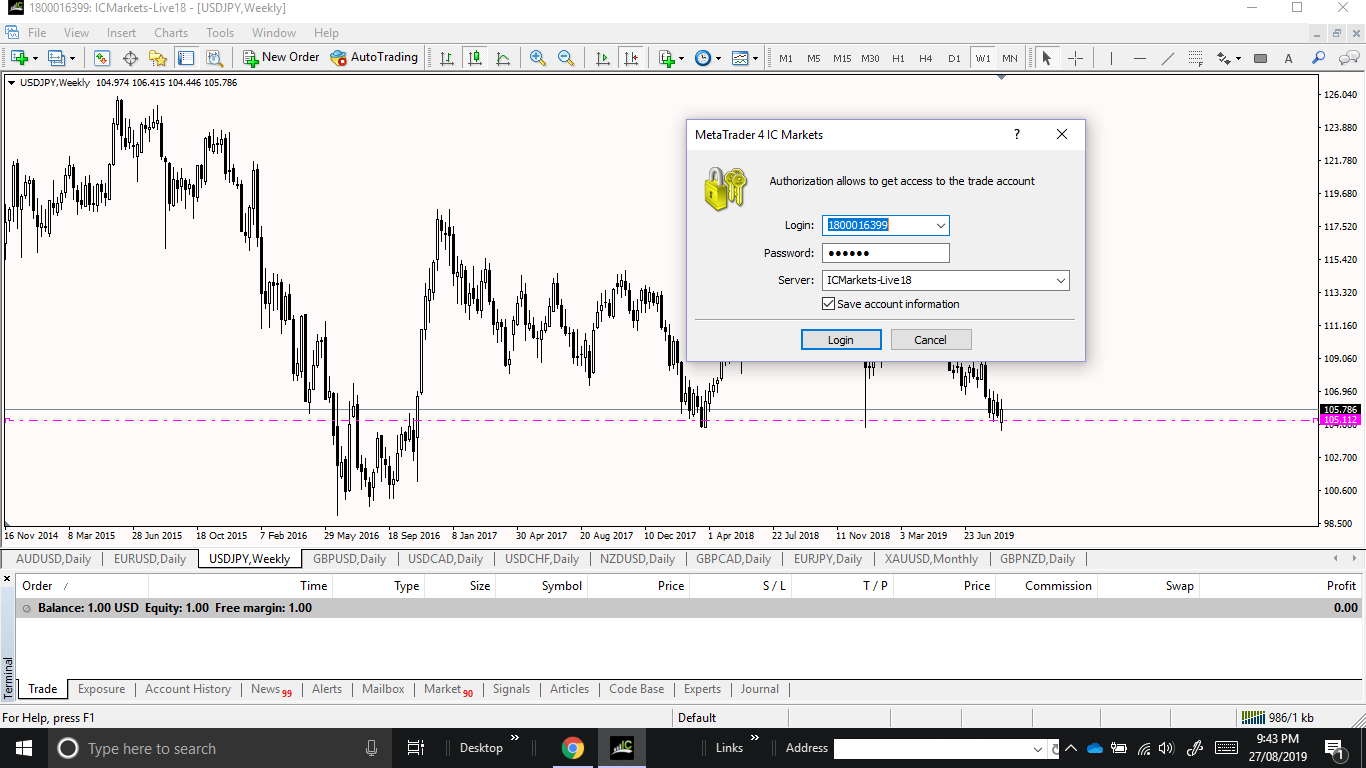Select the H4 timeframe button
The height and width of the screenshot is (768, 1366).
[926, 58]
